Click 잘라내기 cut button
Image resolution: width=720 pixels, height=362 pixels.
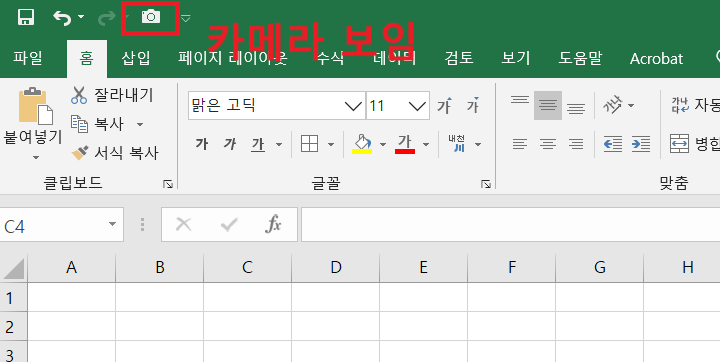(x=112, y=95)
